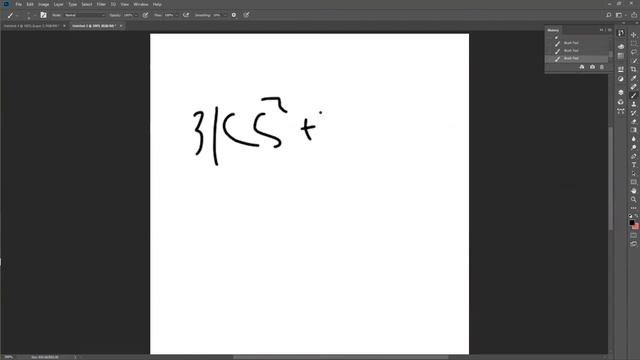Screen dimensions: 640x360
Task: Click the background color swatch
Action: tap(636, 226)
